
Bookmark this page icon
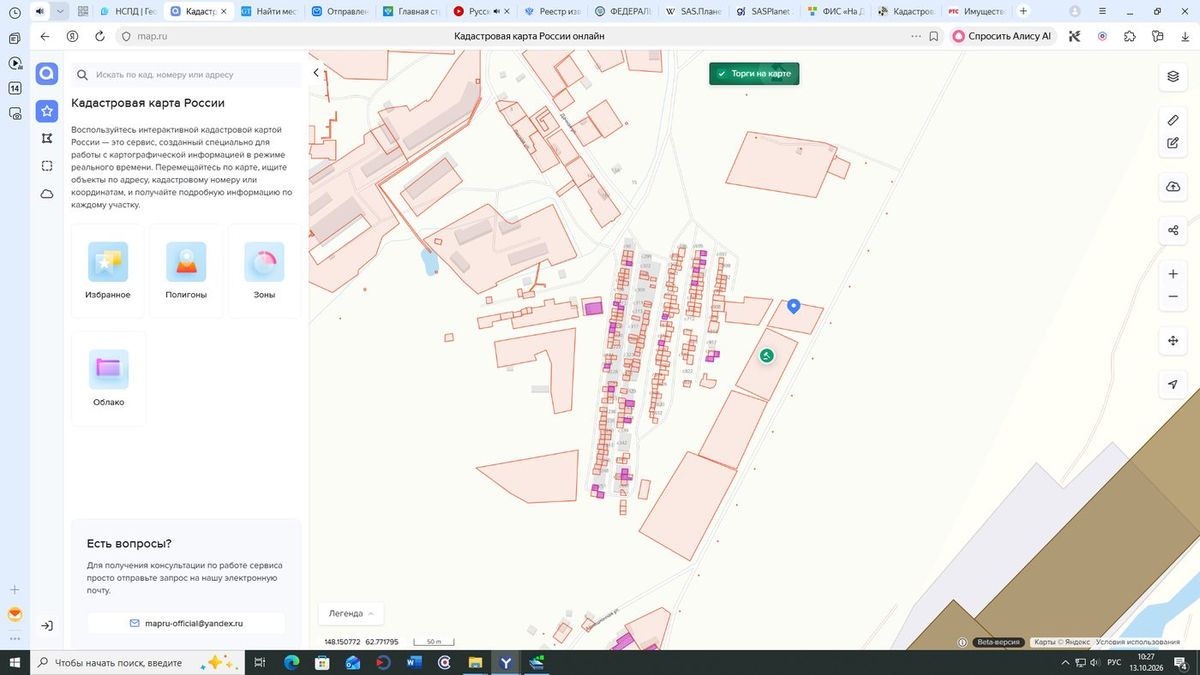[933, 36]
